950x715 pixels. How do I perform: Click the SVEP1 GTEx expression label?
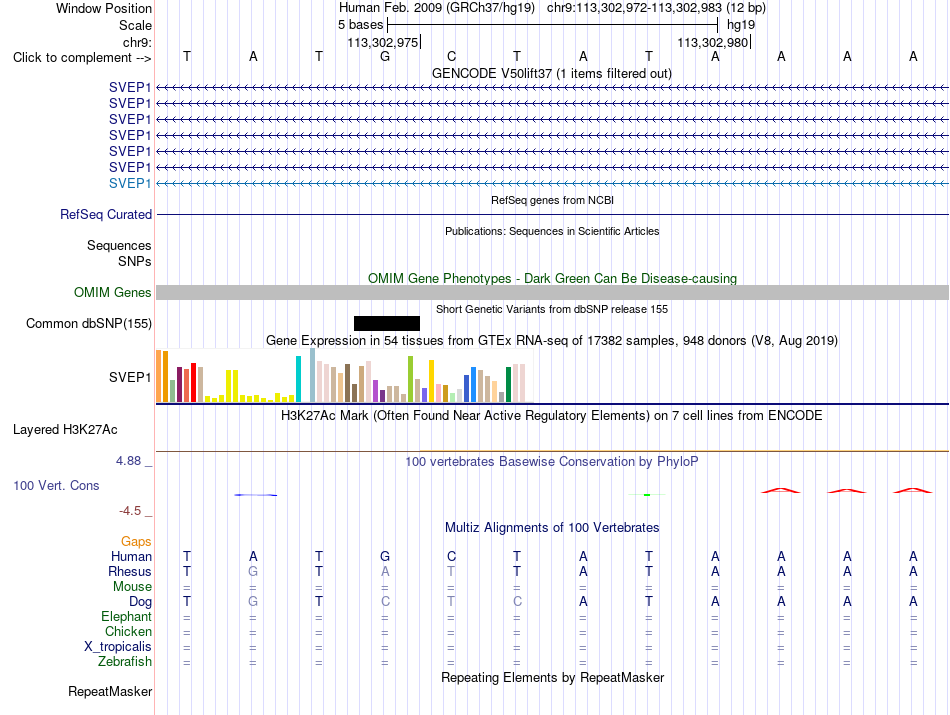(x=130, y=377)
